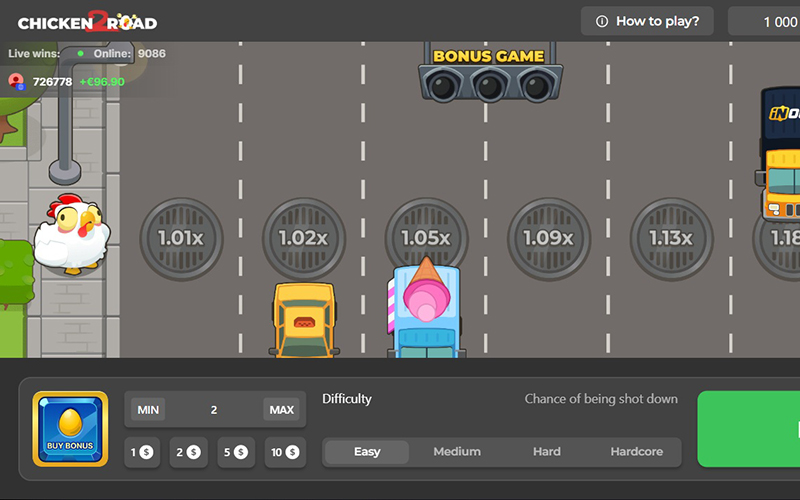
Task: Select the 1.09x manhole multiplier
Action: click(549, 239)
